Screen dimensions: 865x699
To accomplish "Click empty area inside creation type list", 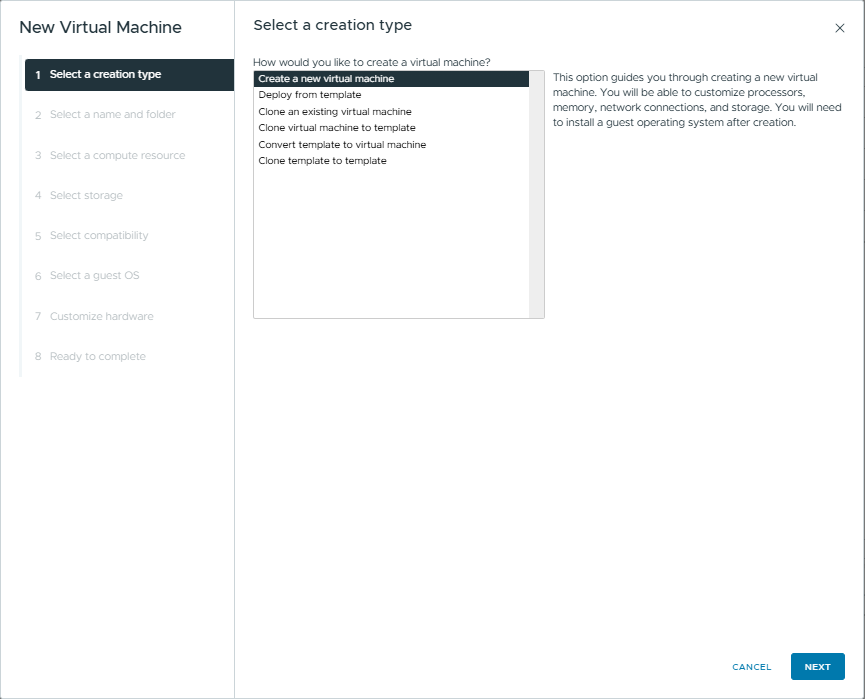I will (x=390, y=250).
